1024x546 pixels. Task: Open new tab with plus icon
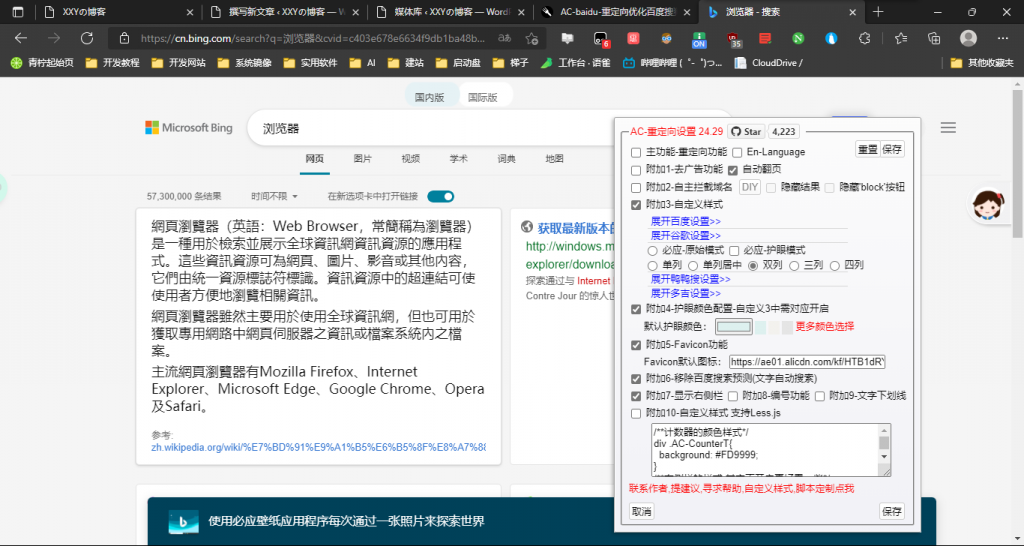tap(879, 12)
